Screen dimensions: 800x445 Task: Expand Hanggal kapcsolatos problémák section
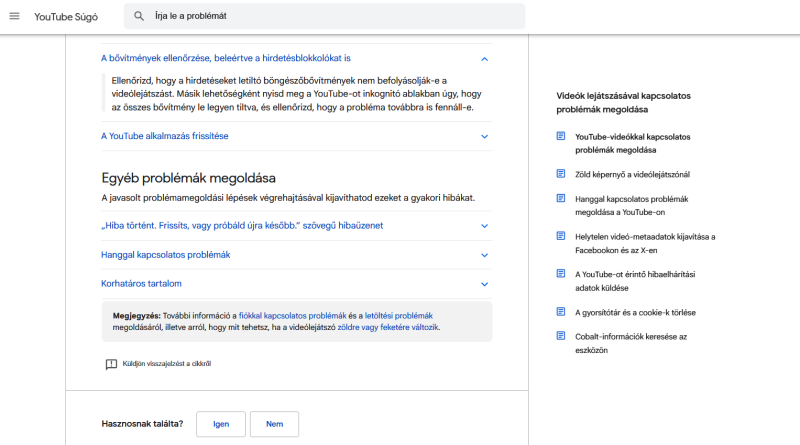pyautogui.click(x=296, y=255)
